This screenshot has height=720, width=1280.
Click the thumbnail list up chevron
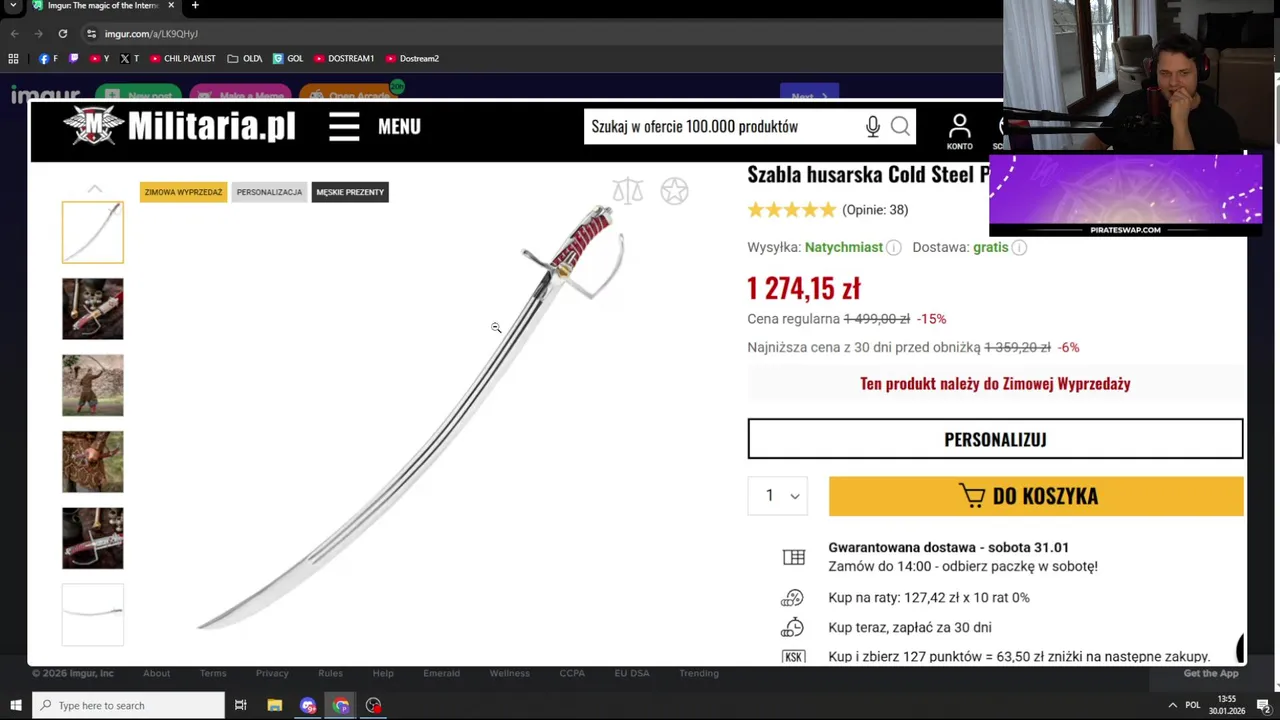click(95, 189)
